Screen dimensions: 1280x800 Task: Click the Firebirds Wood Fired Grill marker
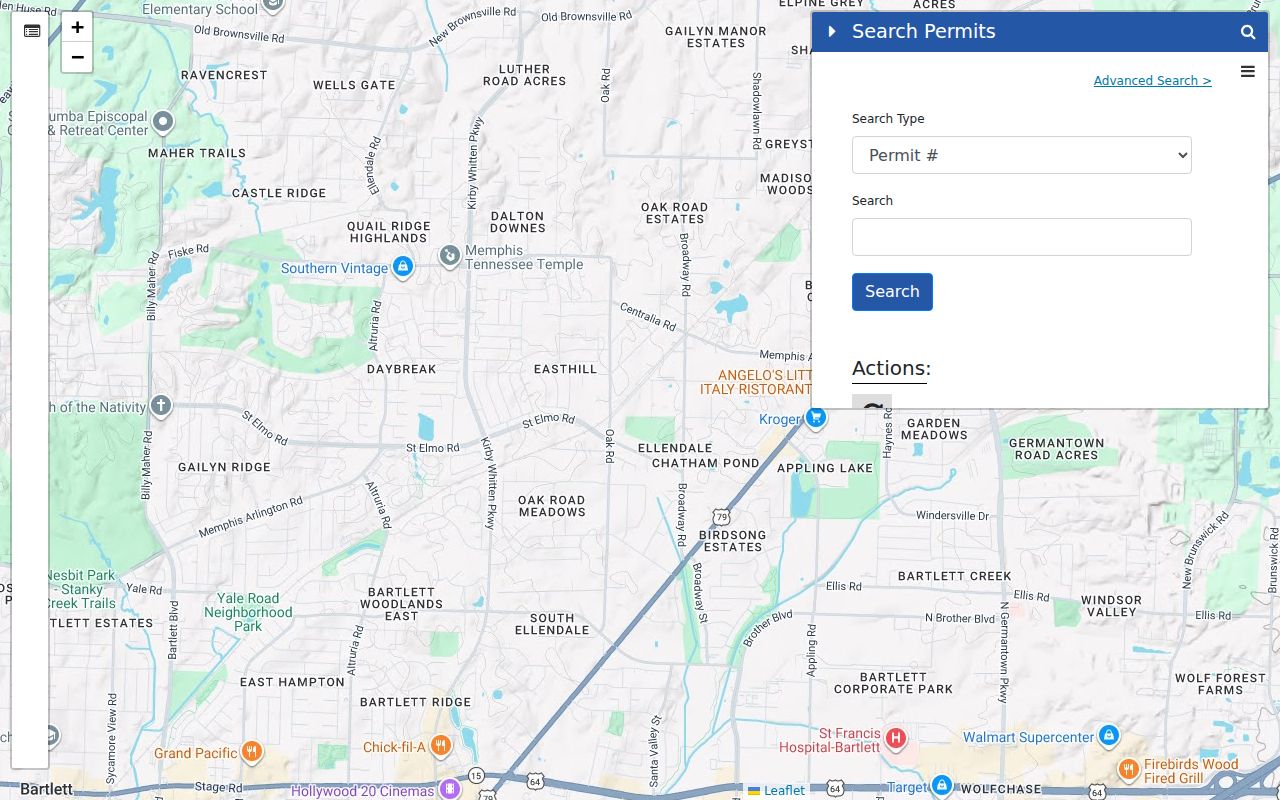point(1128,770)
